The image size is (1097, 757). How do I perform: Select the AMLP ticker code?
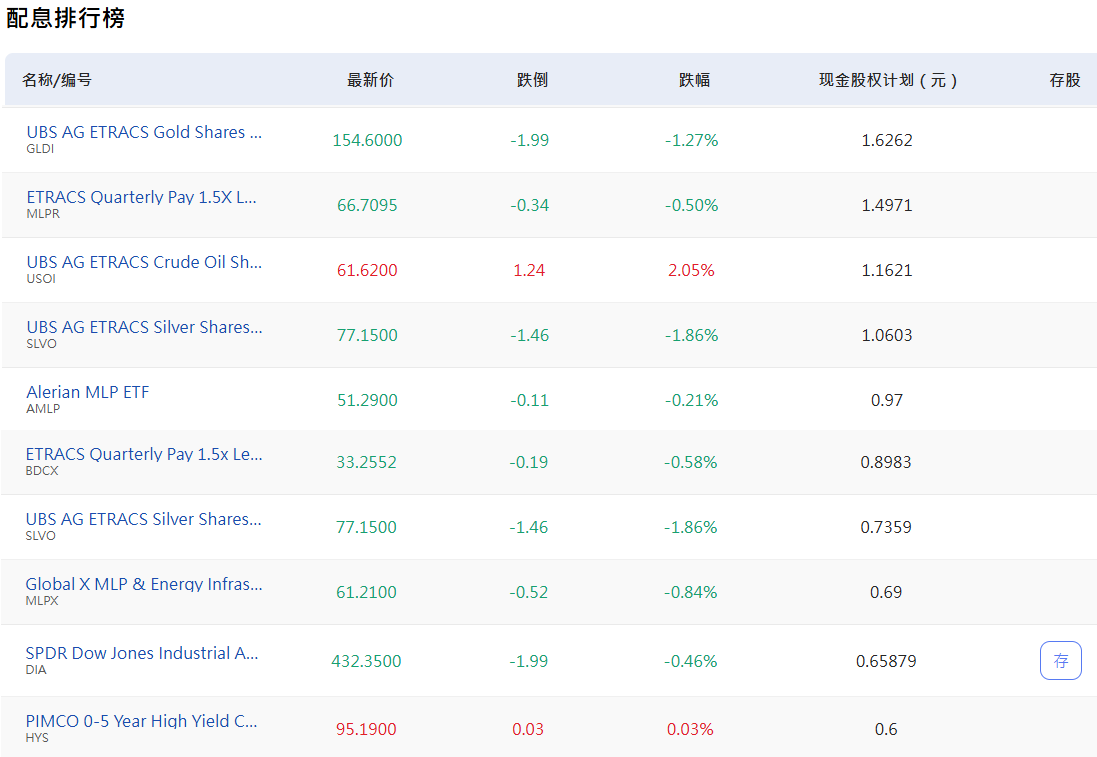[x=43, y=409]
